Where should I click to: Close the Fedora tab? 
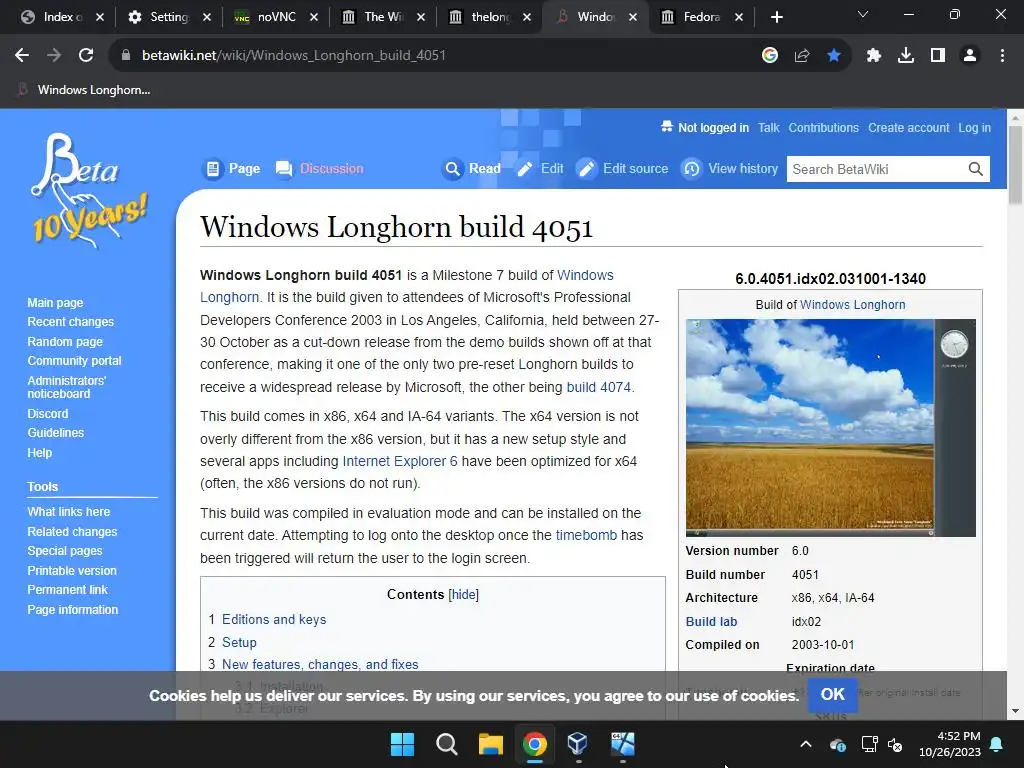point(739,17)
